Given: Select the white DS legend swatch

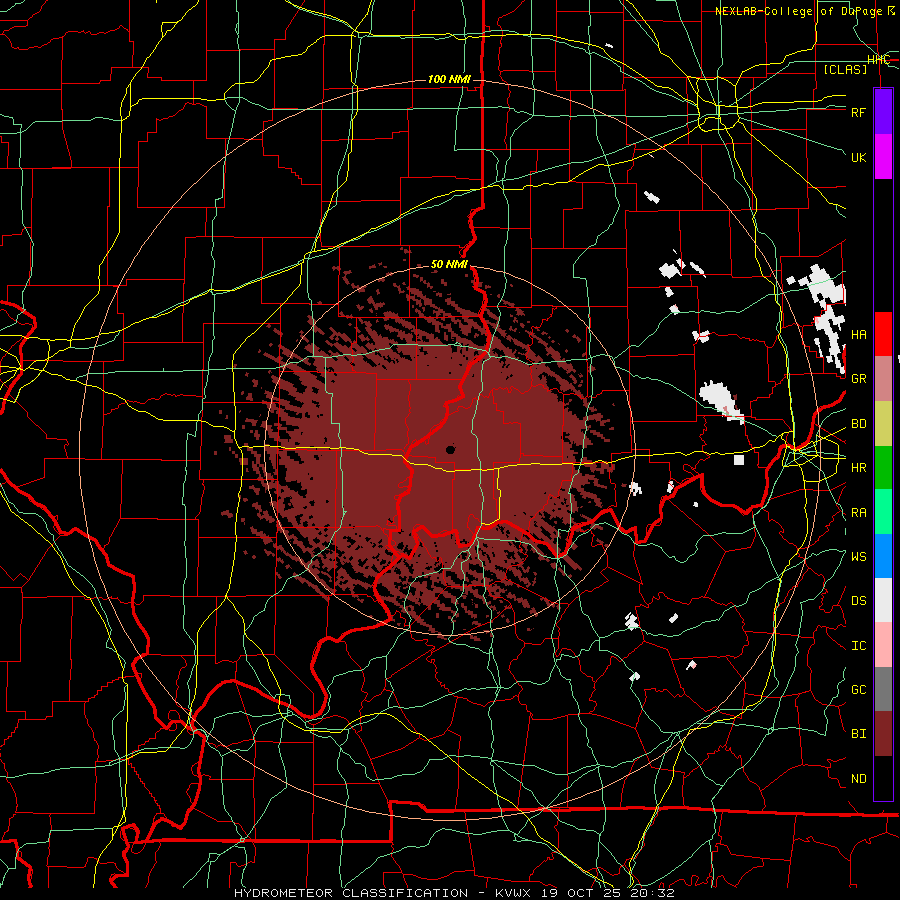Looking at the screenshot, I should [883, 600].
